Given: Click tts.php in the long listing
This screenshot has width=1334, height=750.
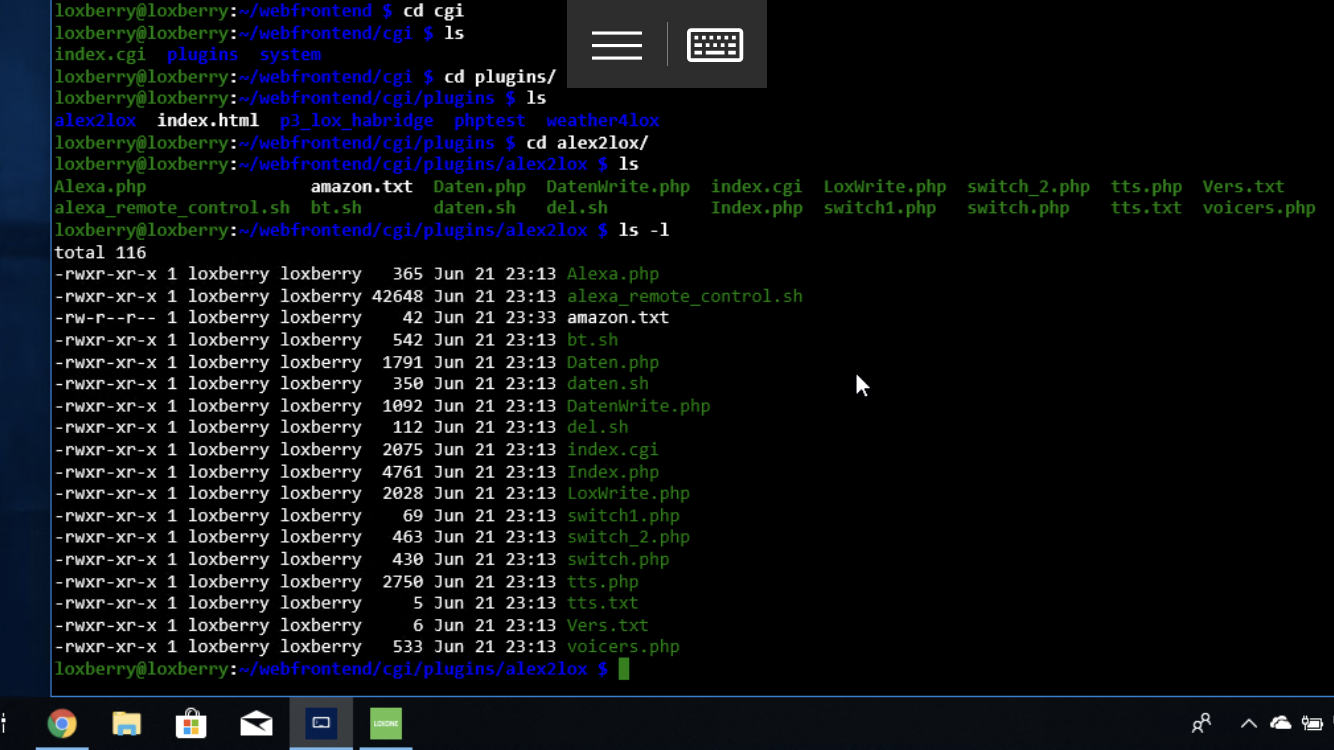Looking at the screenshot, I should point(603,581).
